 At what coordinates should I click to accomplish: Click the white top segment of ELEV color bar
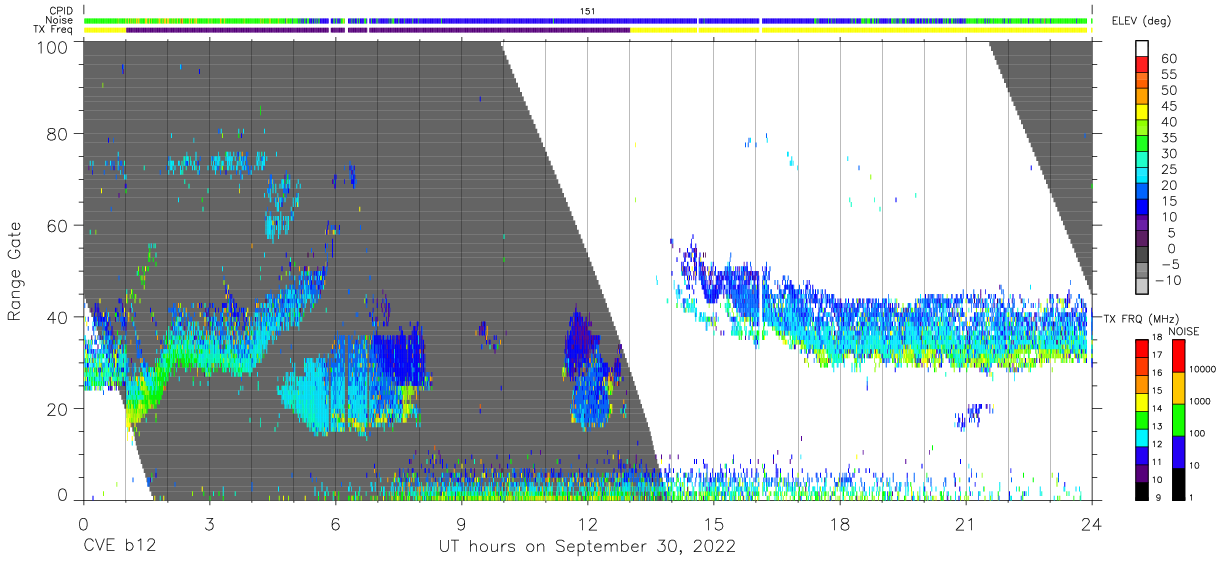[1143, 50]
